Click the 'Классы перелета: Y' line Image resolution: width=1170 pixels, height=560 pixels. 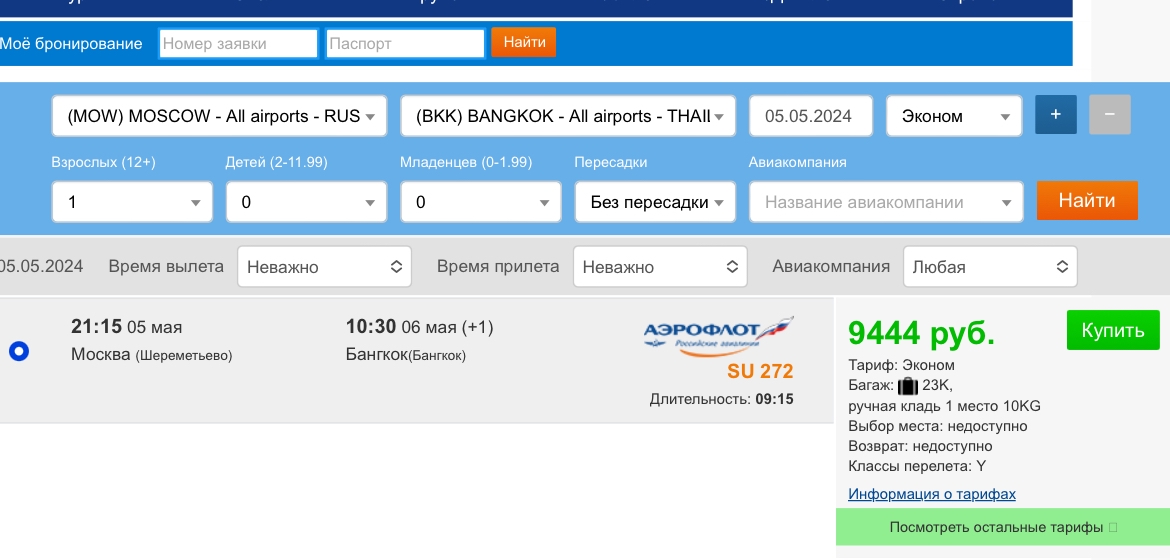pos(917,467)
